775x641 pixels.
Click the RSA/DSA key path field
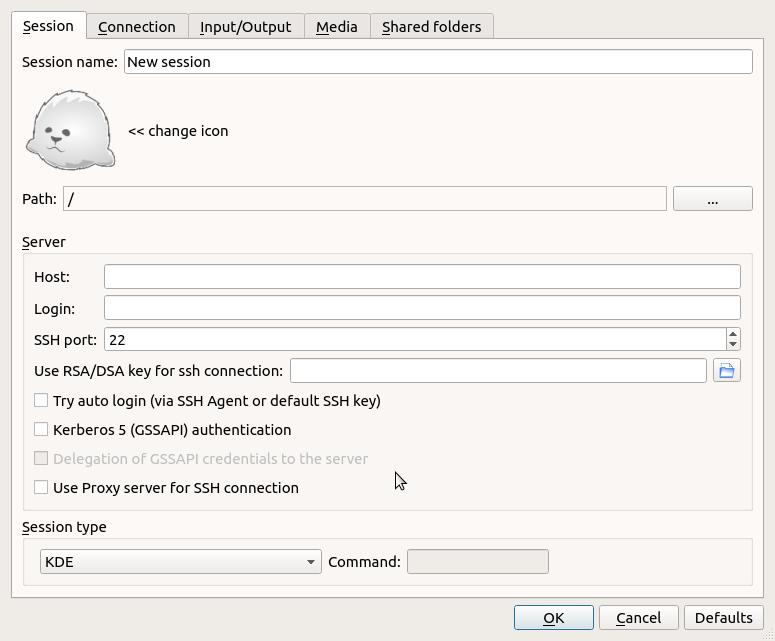(498, 371)
